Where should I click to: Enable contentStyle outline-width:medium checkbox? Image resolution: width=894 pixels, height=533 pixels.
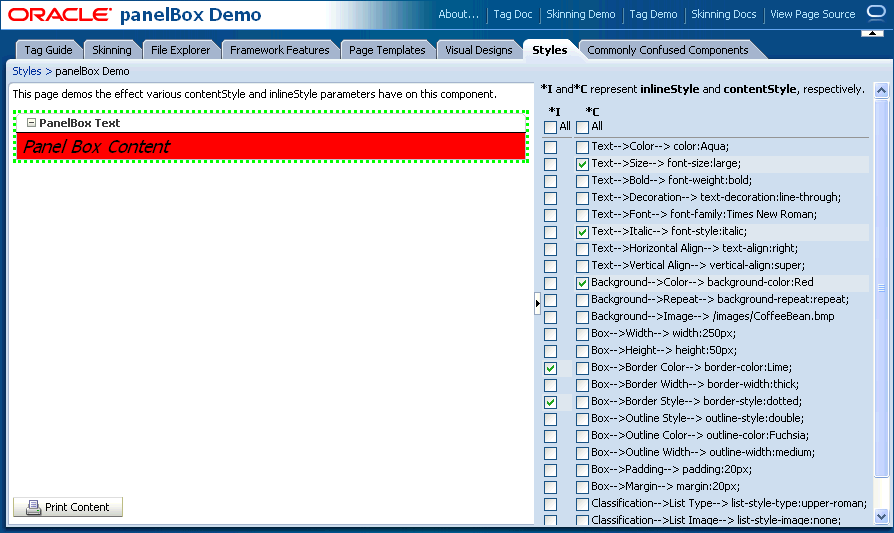pos(582,453)
